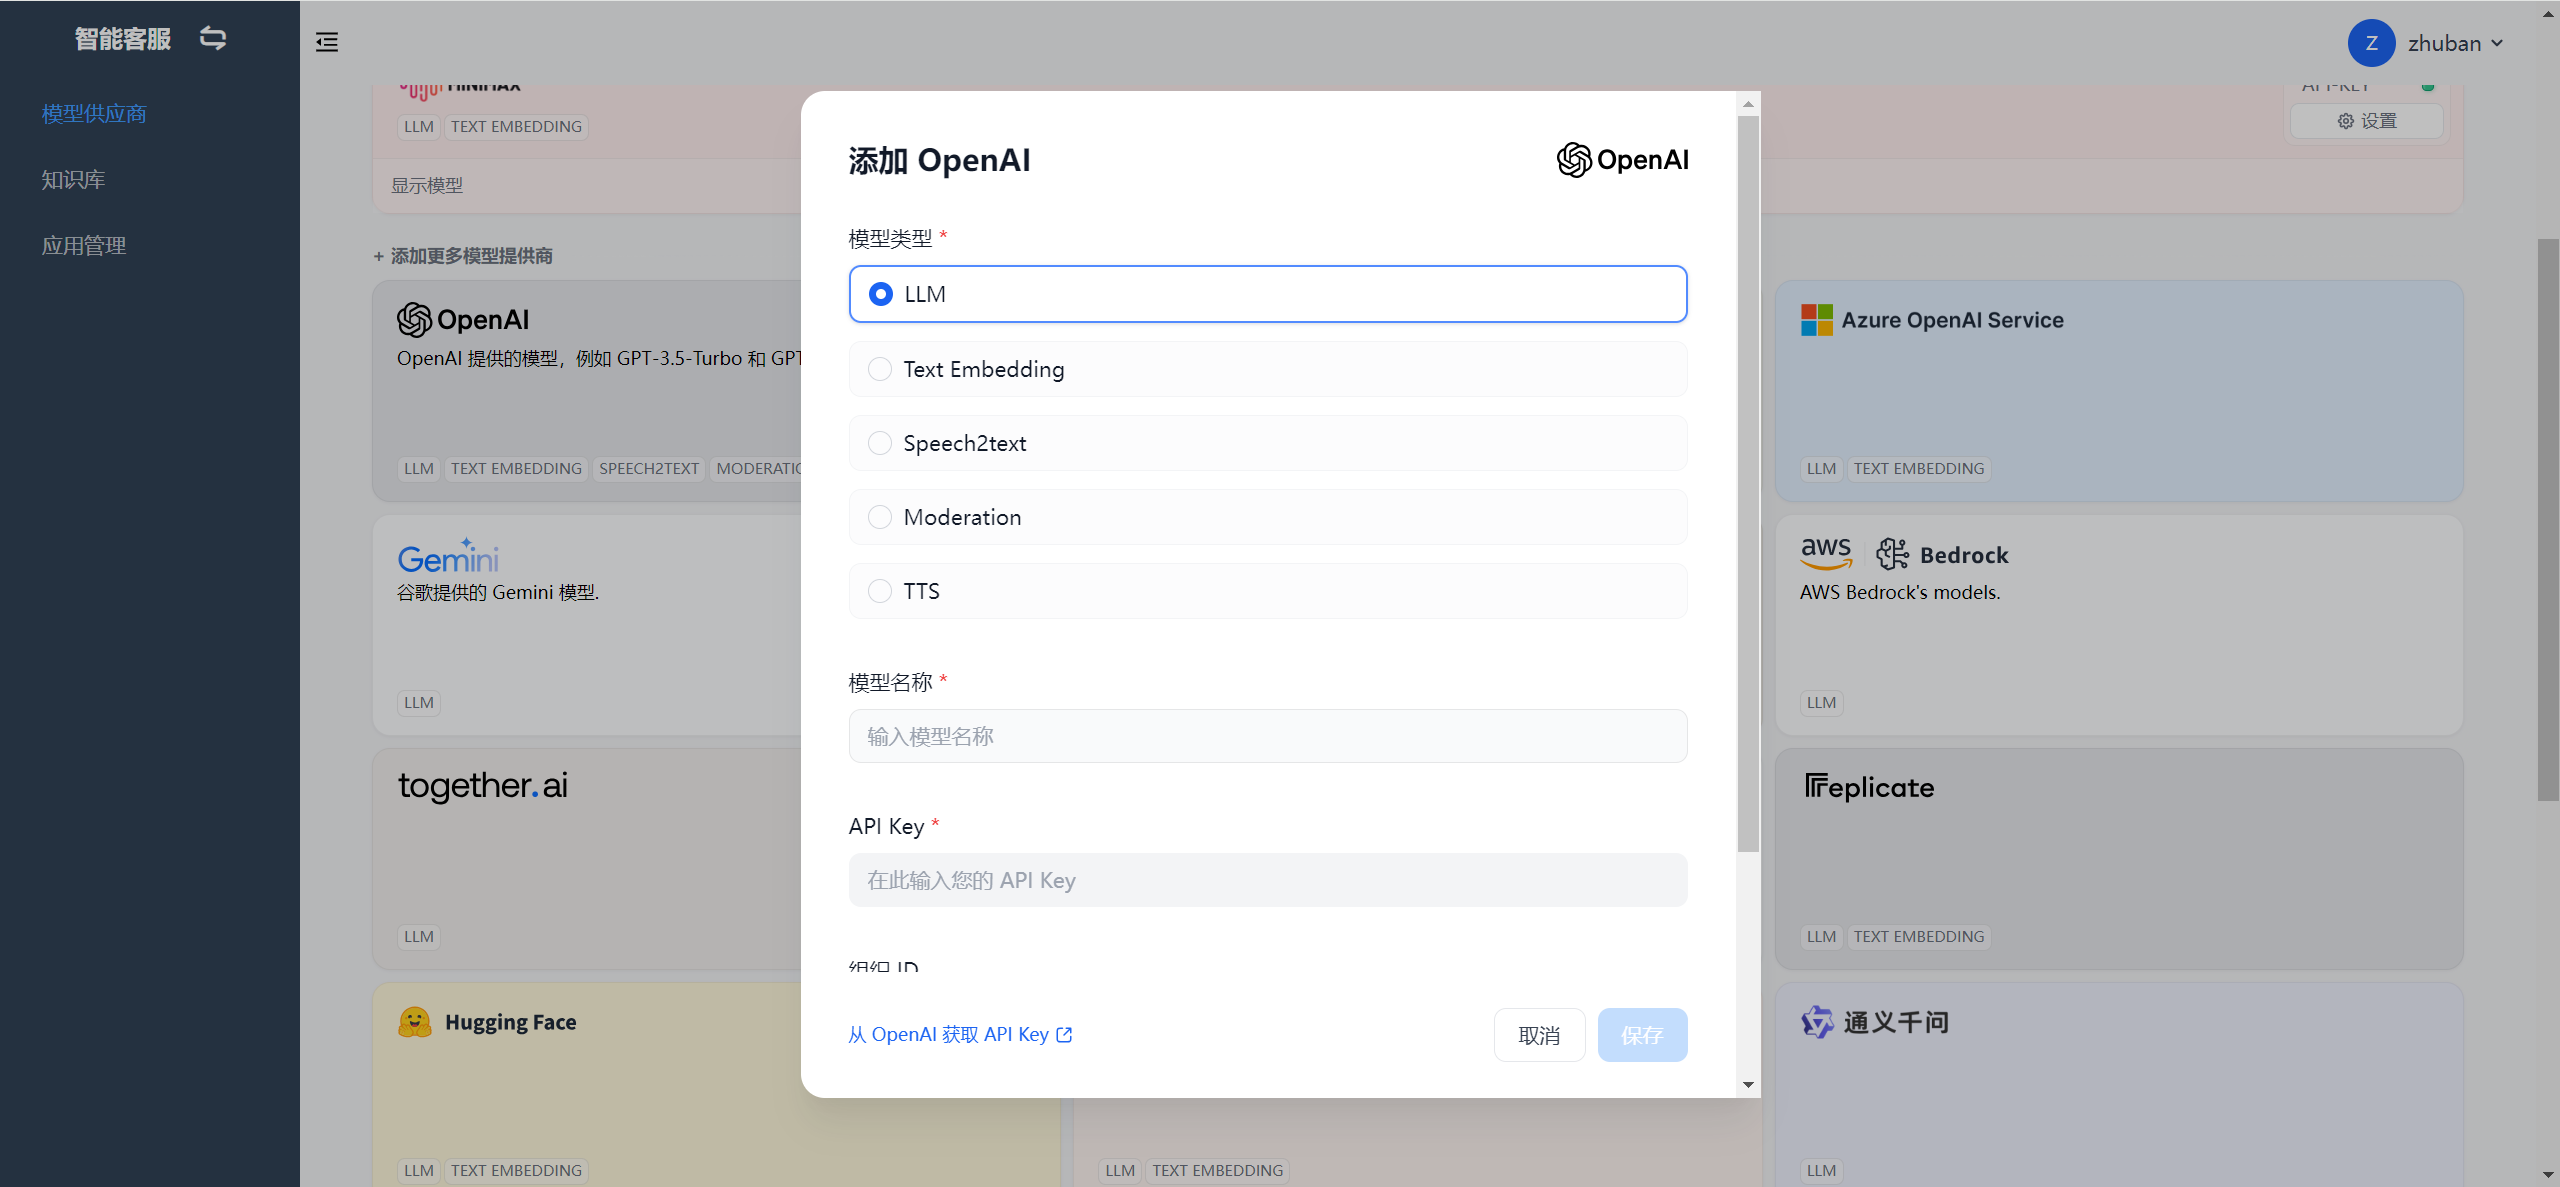Screen dimensions: 2560x1187
Task: Click the swap icon next to 智能客服
Action: coord(213,38)
